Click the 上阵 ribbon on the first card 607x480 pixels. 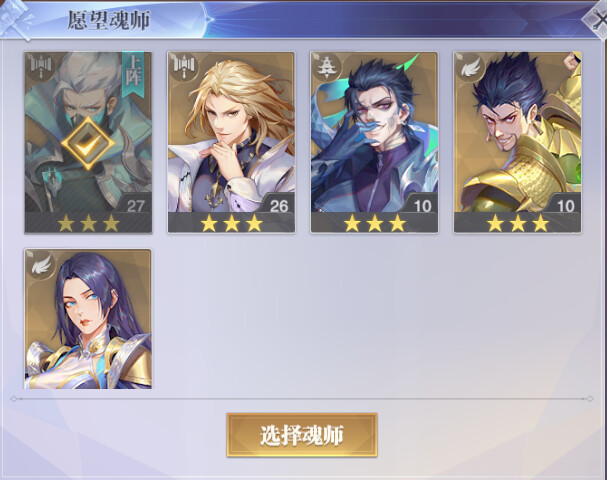[x=133, y=75]
